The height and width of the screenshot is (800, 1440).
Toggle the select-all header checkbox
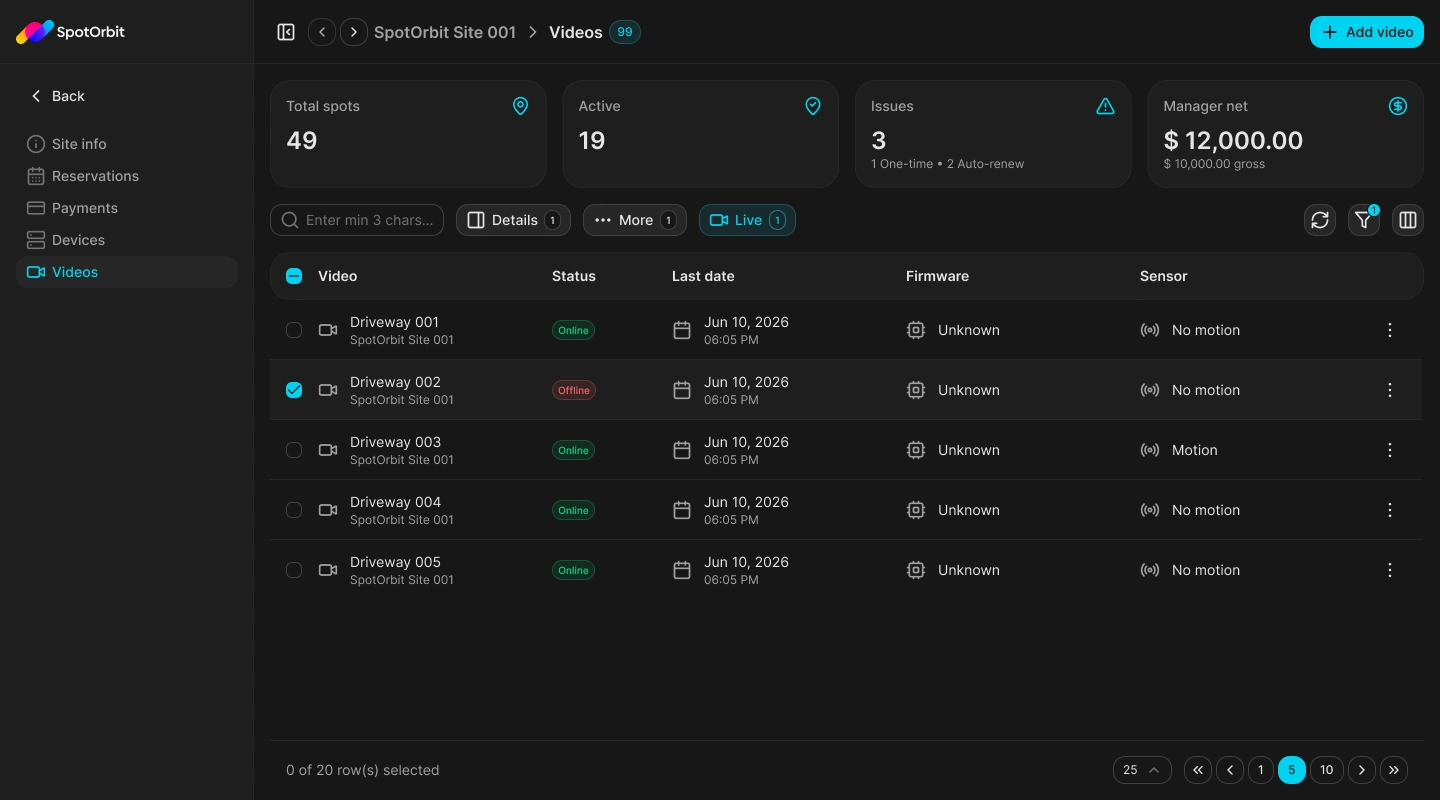click(294, 276)
